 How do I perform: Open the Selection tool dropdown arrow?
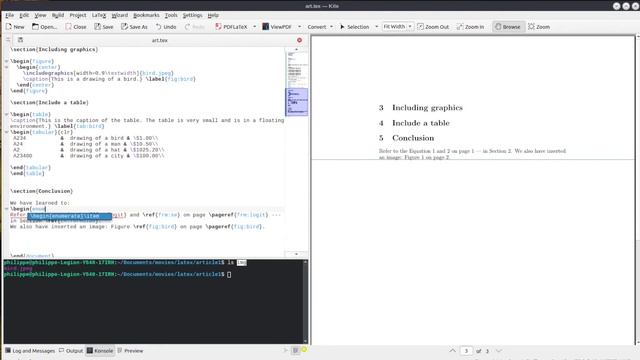(376, 27)
